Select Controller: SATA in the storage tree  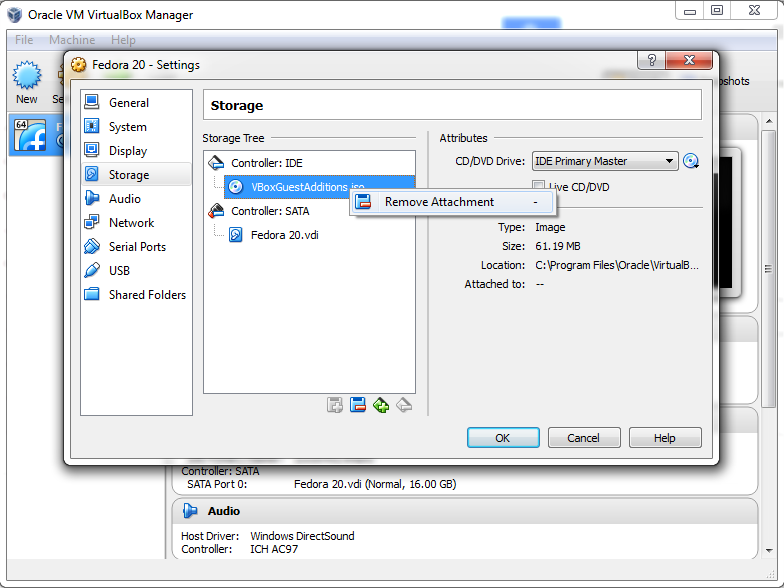(270, 211)
